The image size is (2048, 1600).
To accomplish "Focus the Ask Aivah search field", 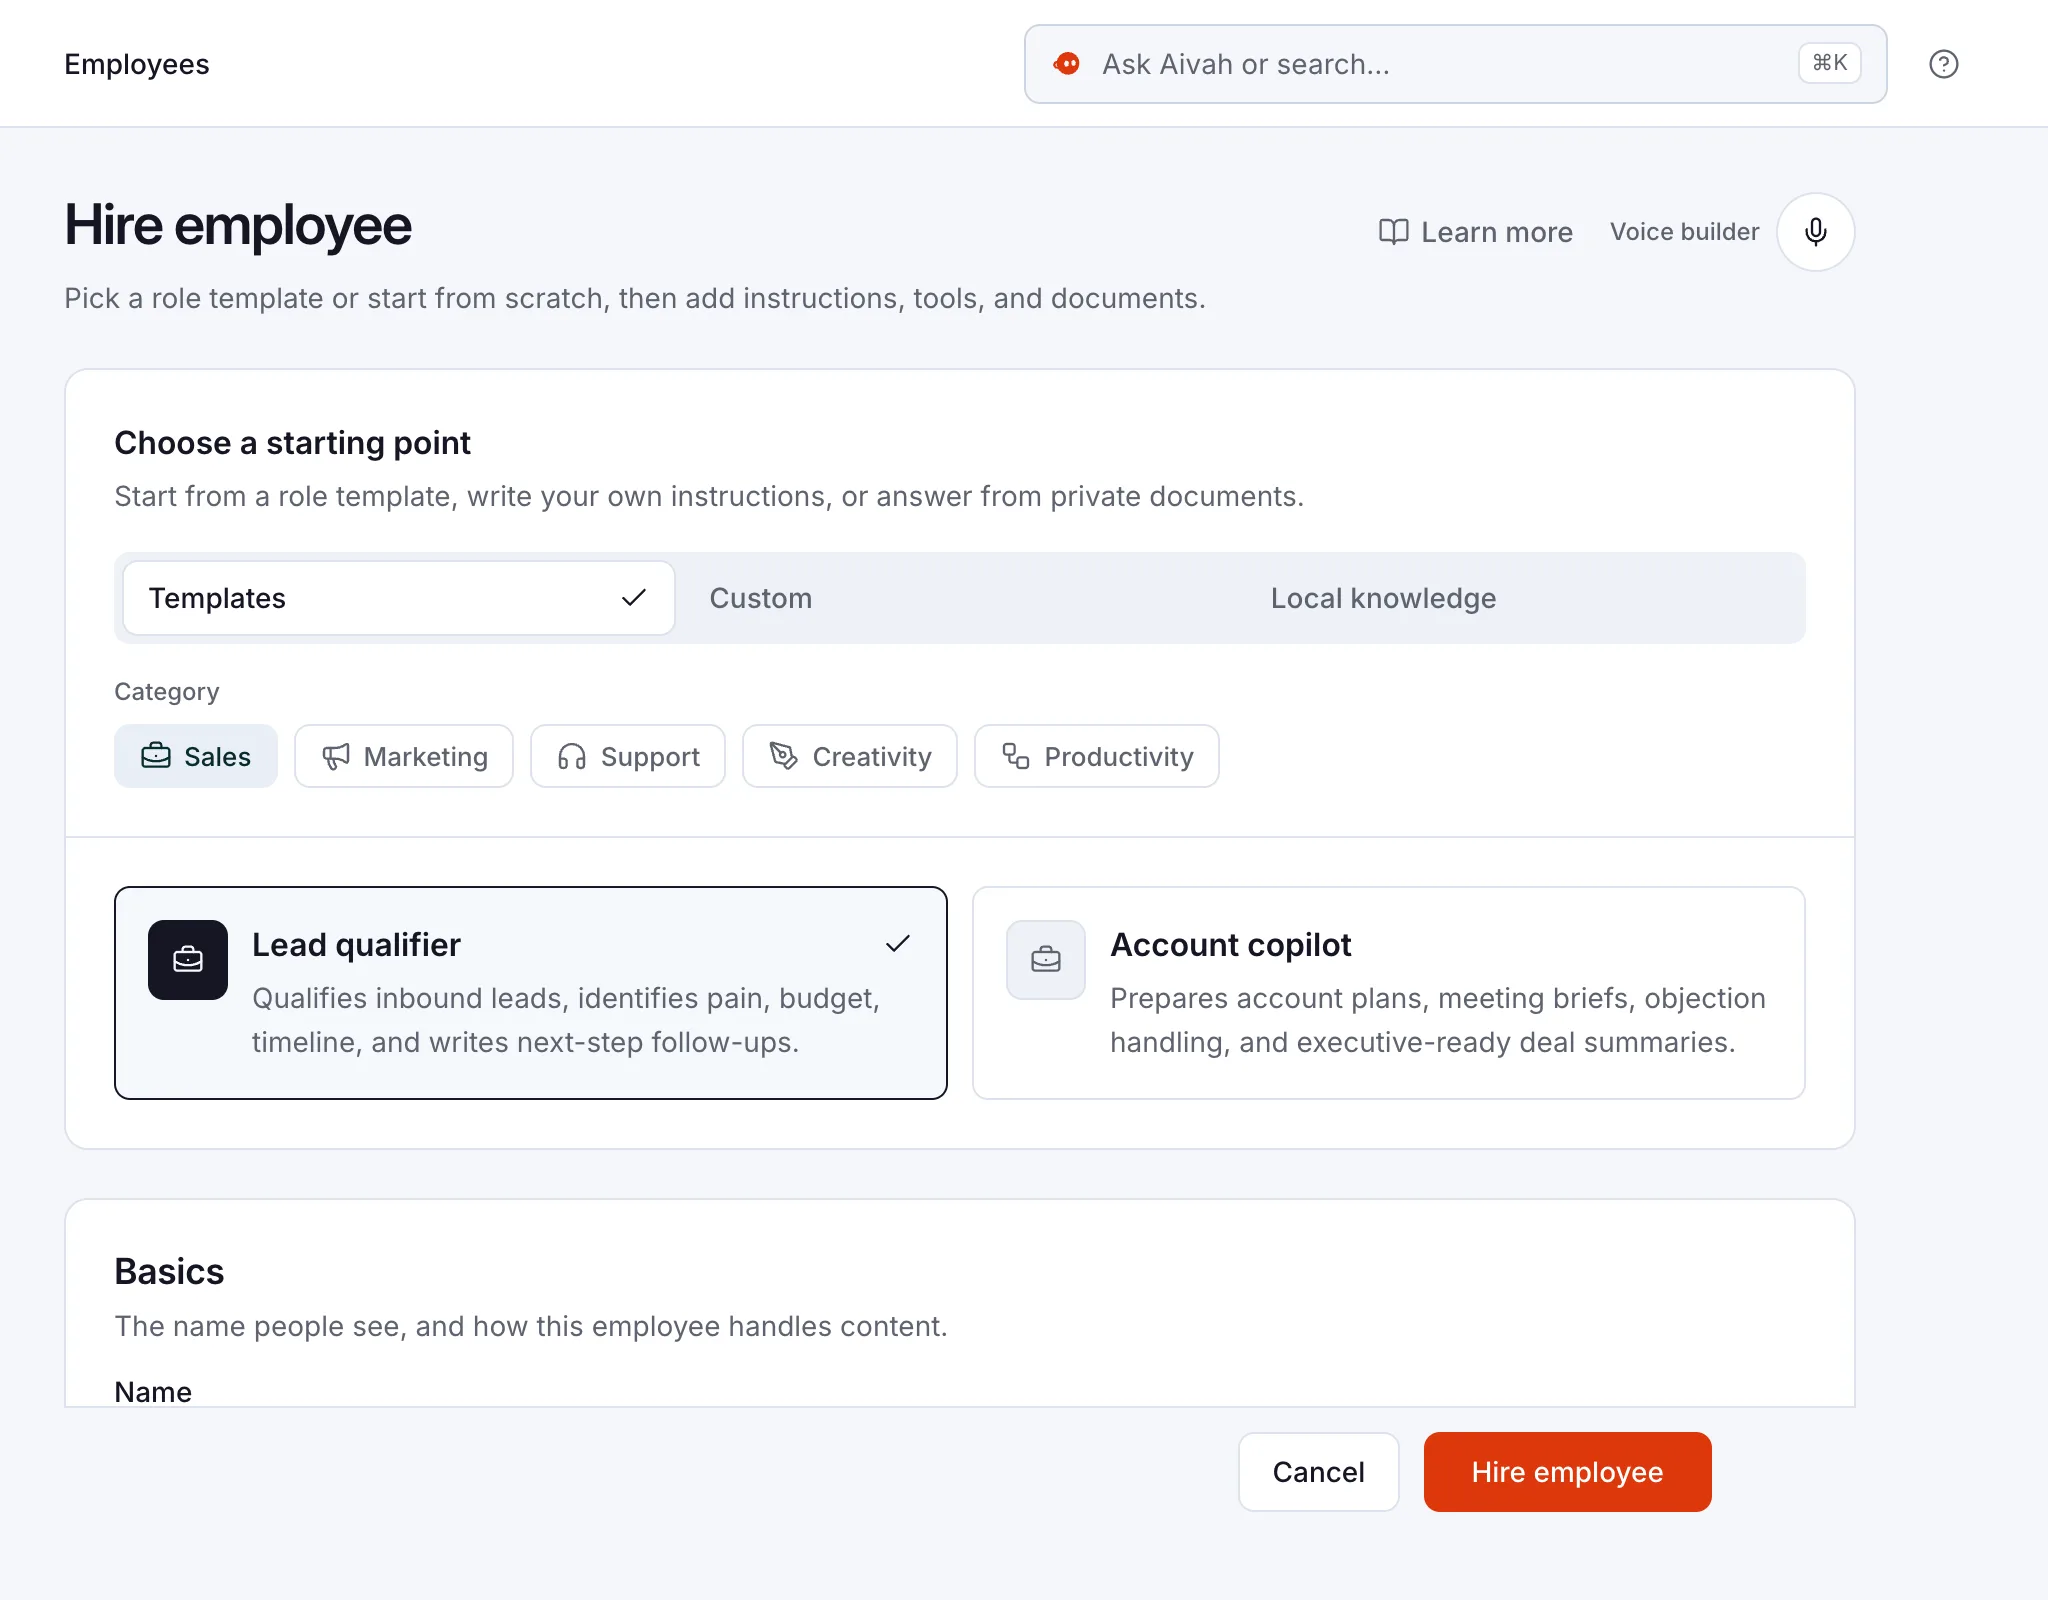I will click(1455, 64).
